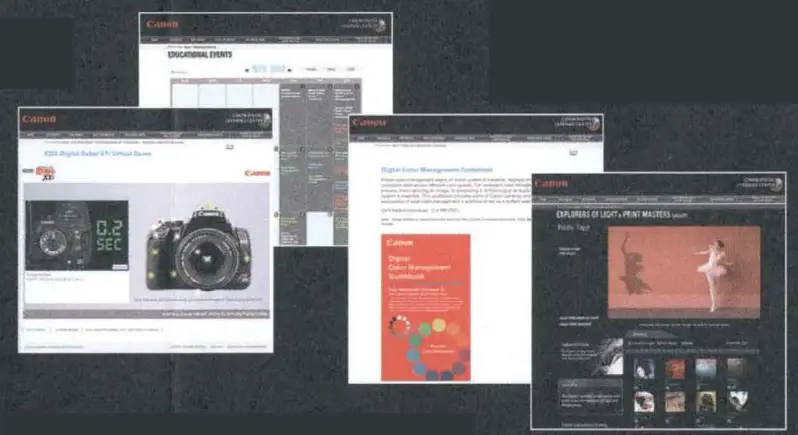Open fourth gallery thumbnail in bottom row
The height and width of the screenshot is (435, 798).
(737, 401)
